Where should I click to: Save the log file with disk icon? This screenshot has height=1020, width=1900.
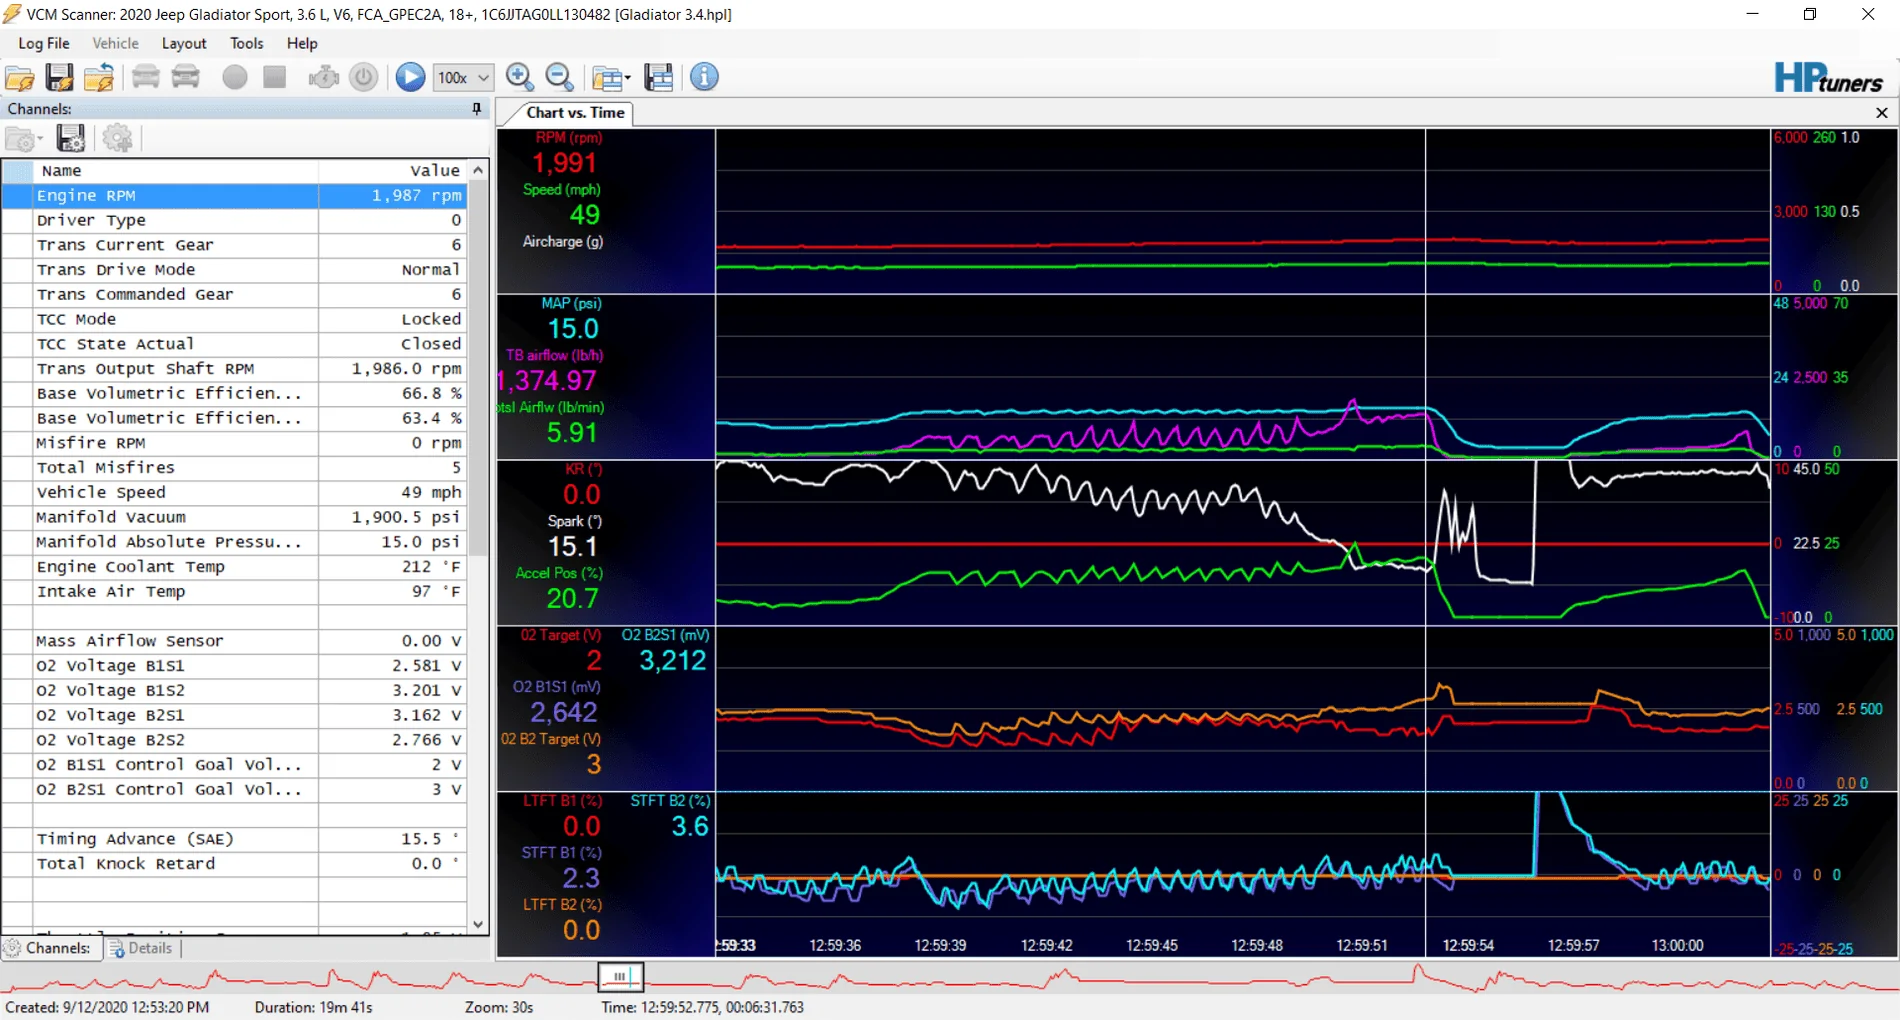point(59,77)
